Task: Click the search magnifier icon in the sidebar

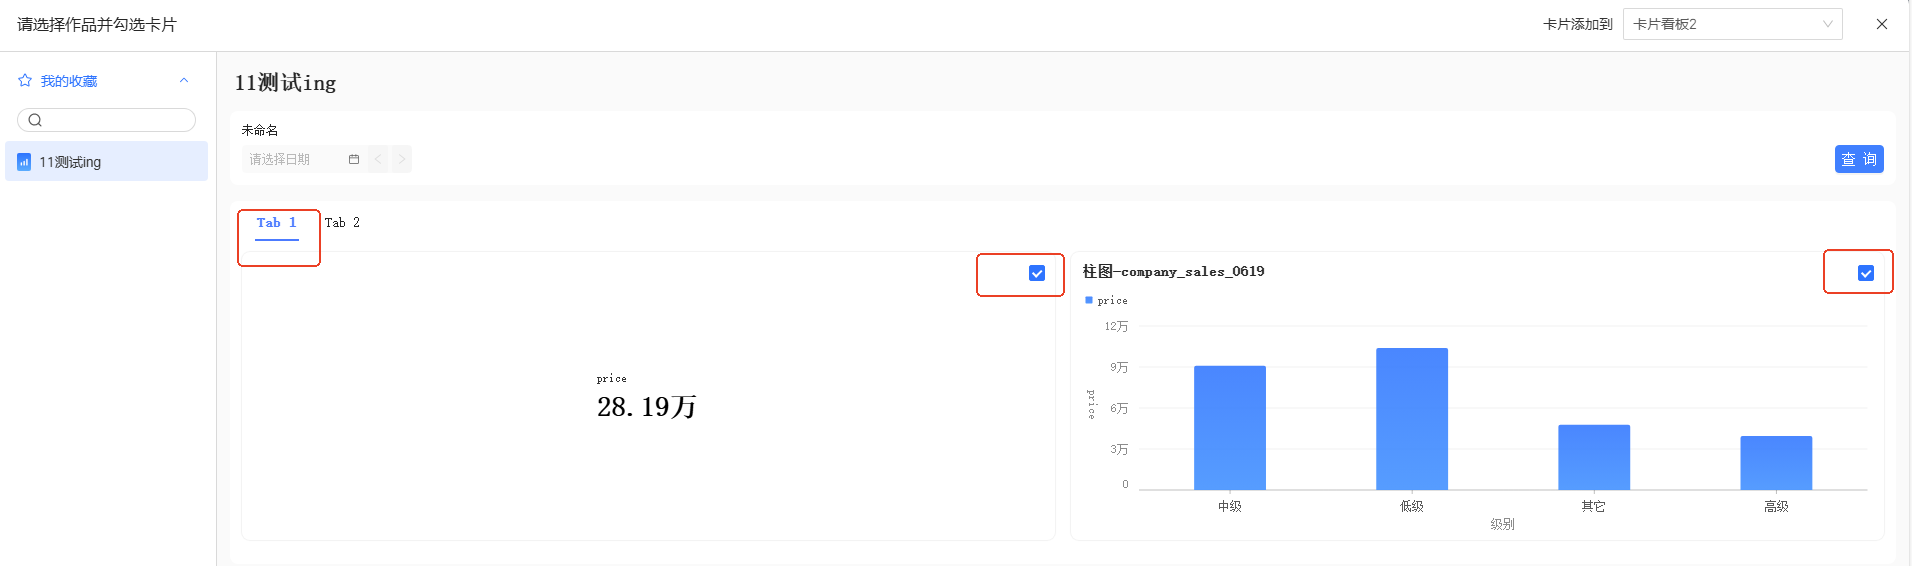Action: (x=35, y=120)
